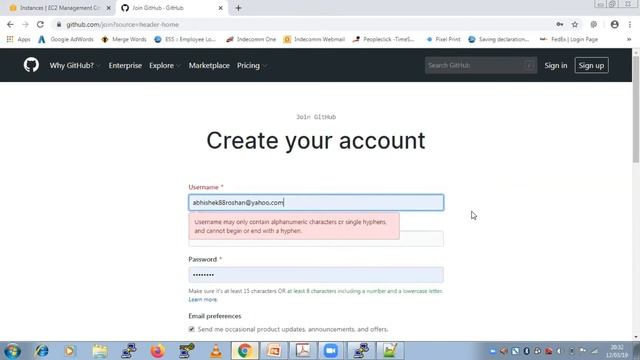Open Adobe Acrobat Reader from the taskbar
The height and width of the screenshot is (360, 640).
[303, 351]
